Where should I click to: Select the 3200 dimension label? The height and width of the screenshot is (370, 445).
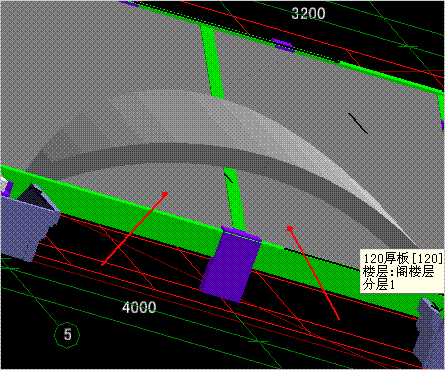tap(308, 13)
